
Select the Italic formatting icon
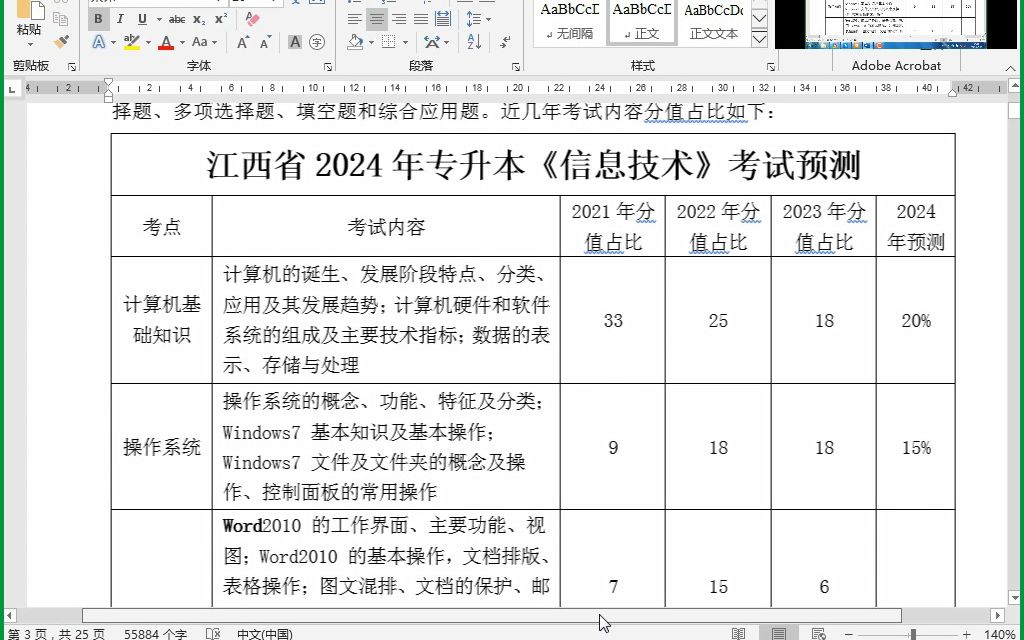point(121,18)
